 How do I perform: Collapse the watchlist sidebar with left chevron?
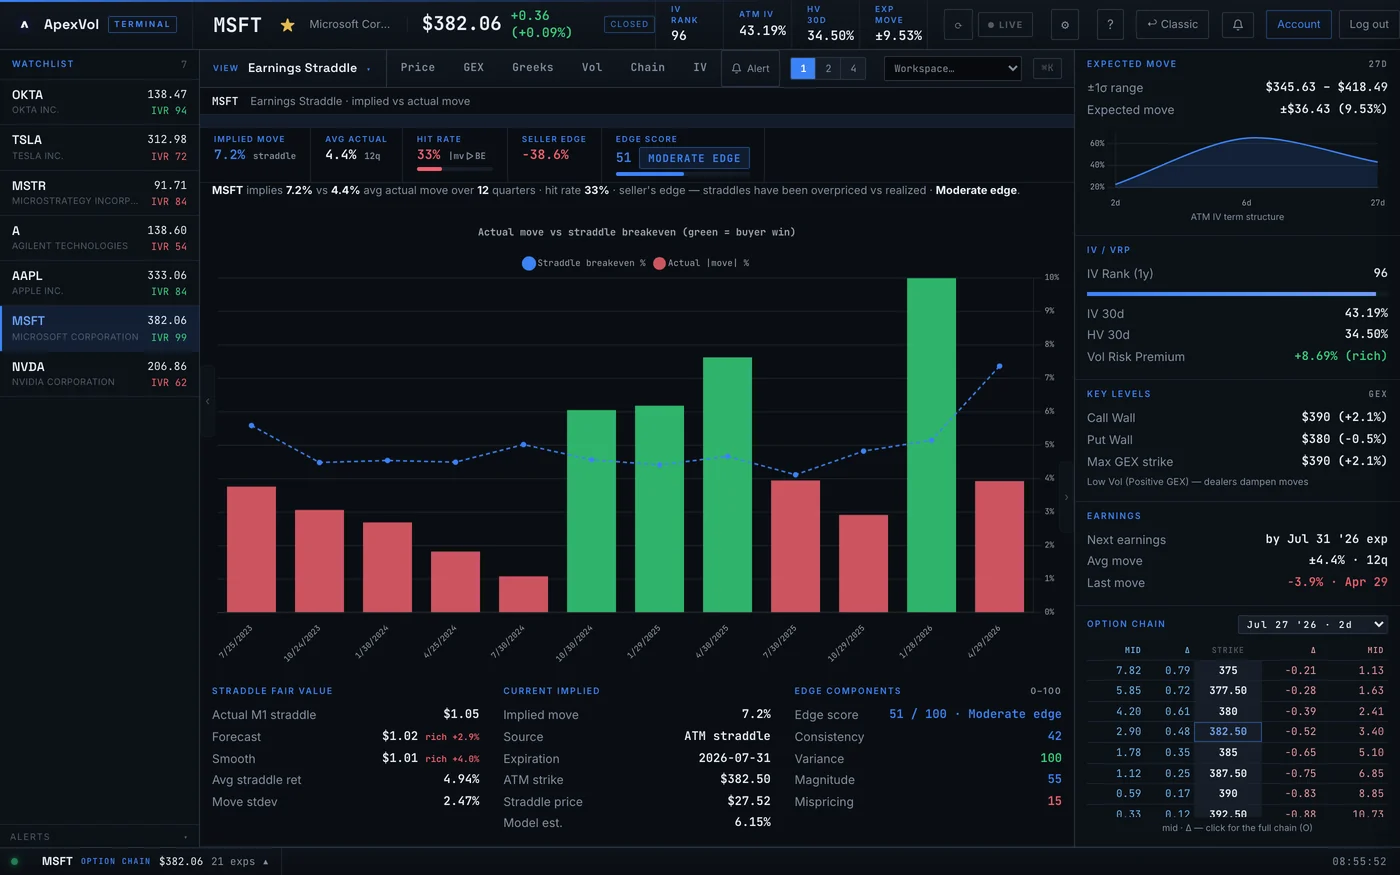pyautogui.click(x=208, y=401)
